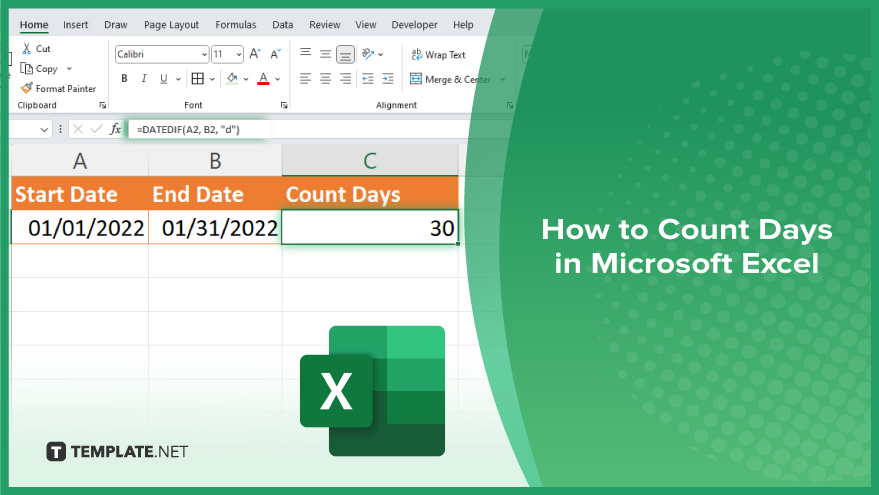879x495 pixels.
Task: Select the End Date header cell
Action: tap(215, 194)
